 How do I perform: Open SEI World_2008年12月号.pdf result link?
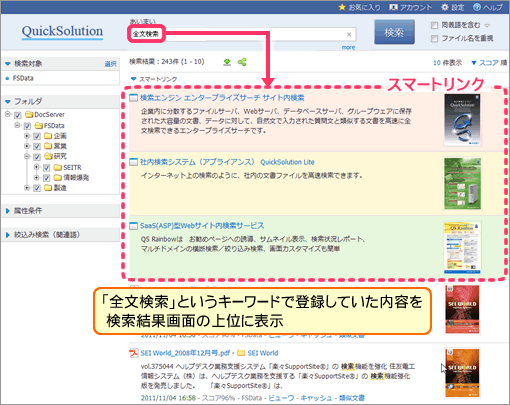click(x=185, y=353)
